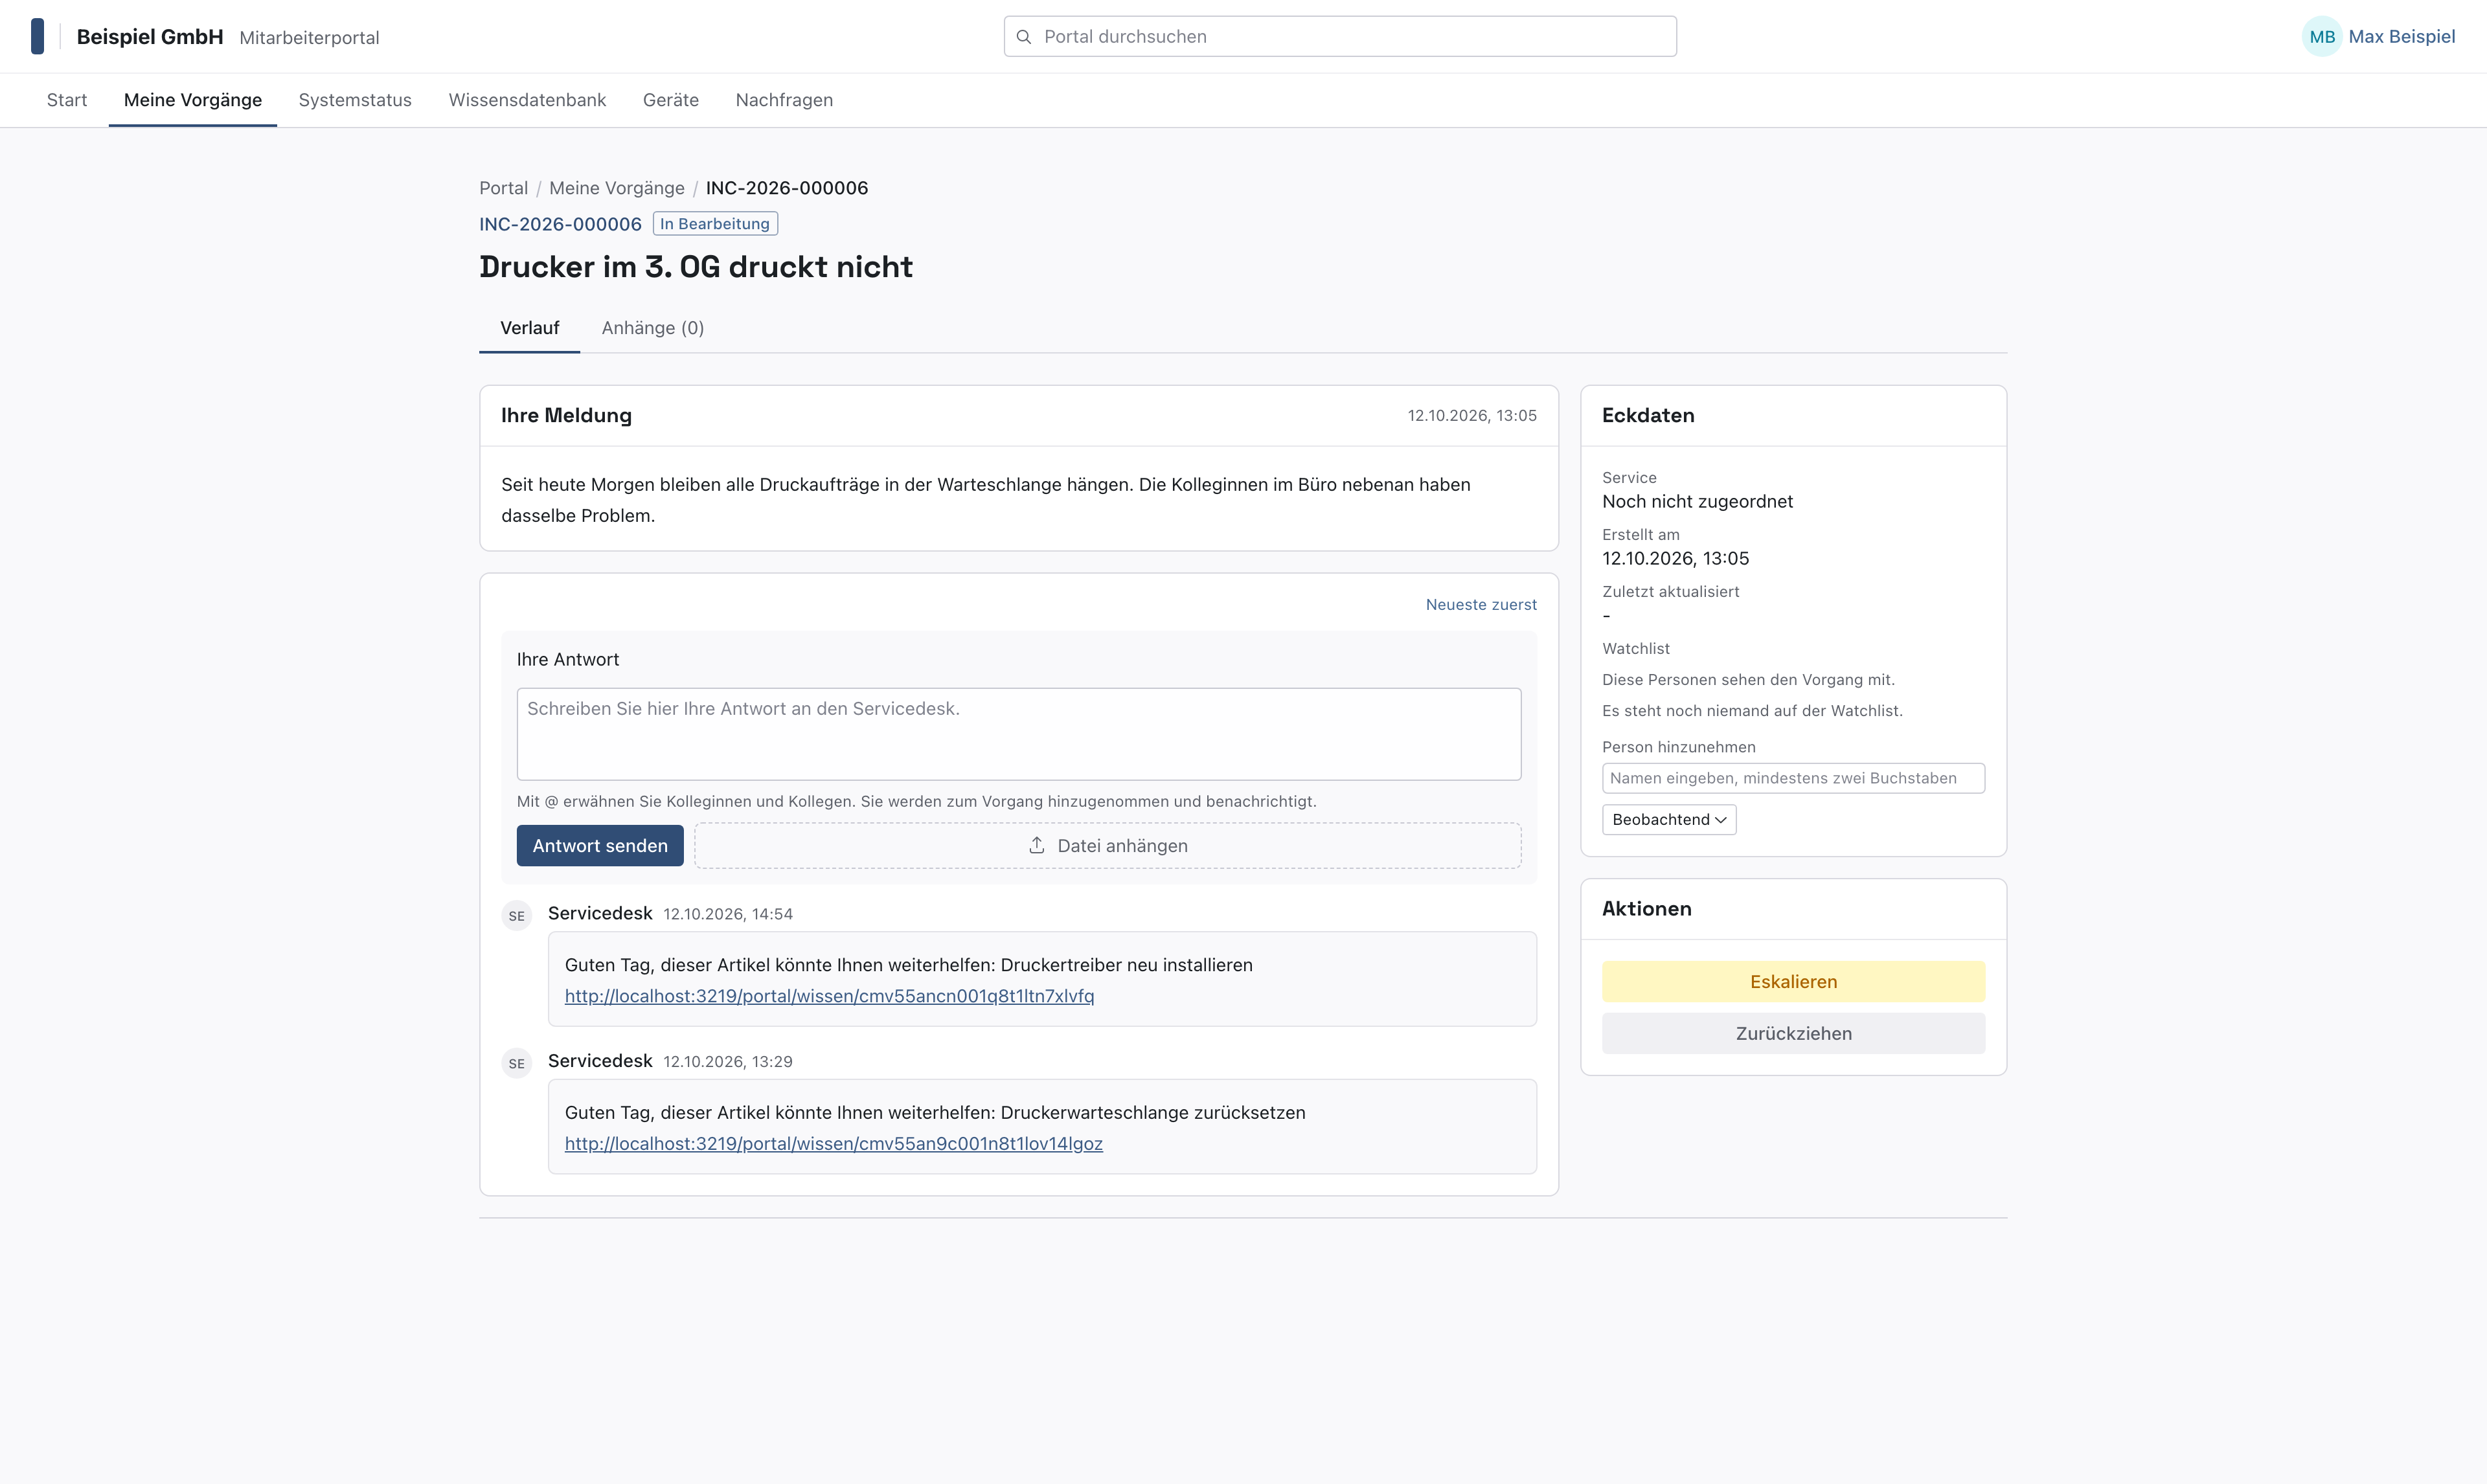Click the text Es steht noch niemand auf der Watchlist
Image resolution: width=2487 pixels, height=1484 pixels.
[1752, 711]
